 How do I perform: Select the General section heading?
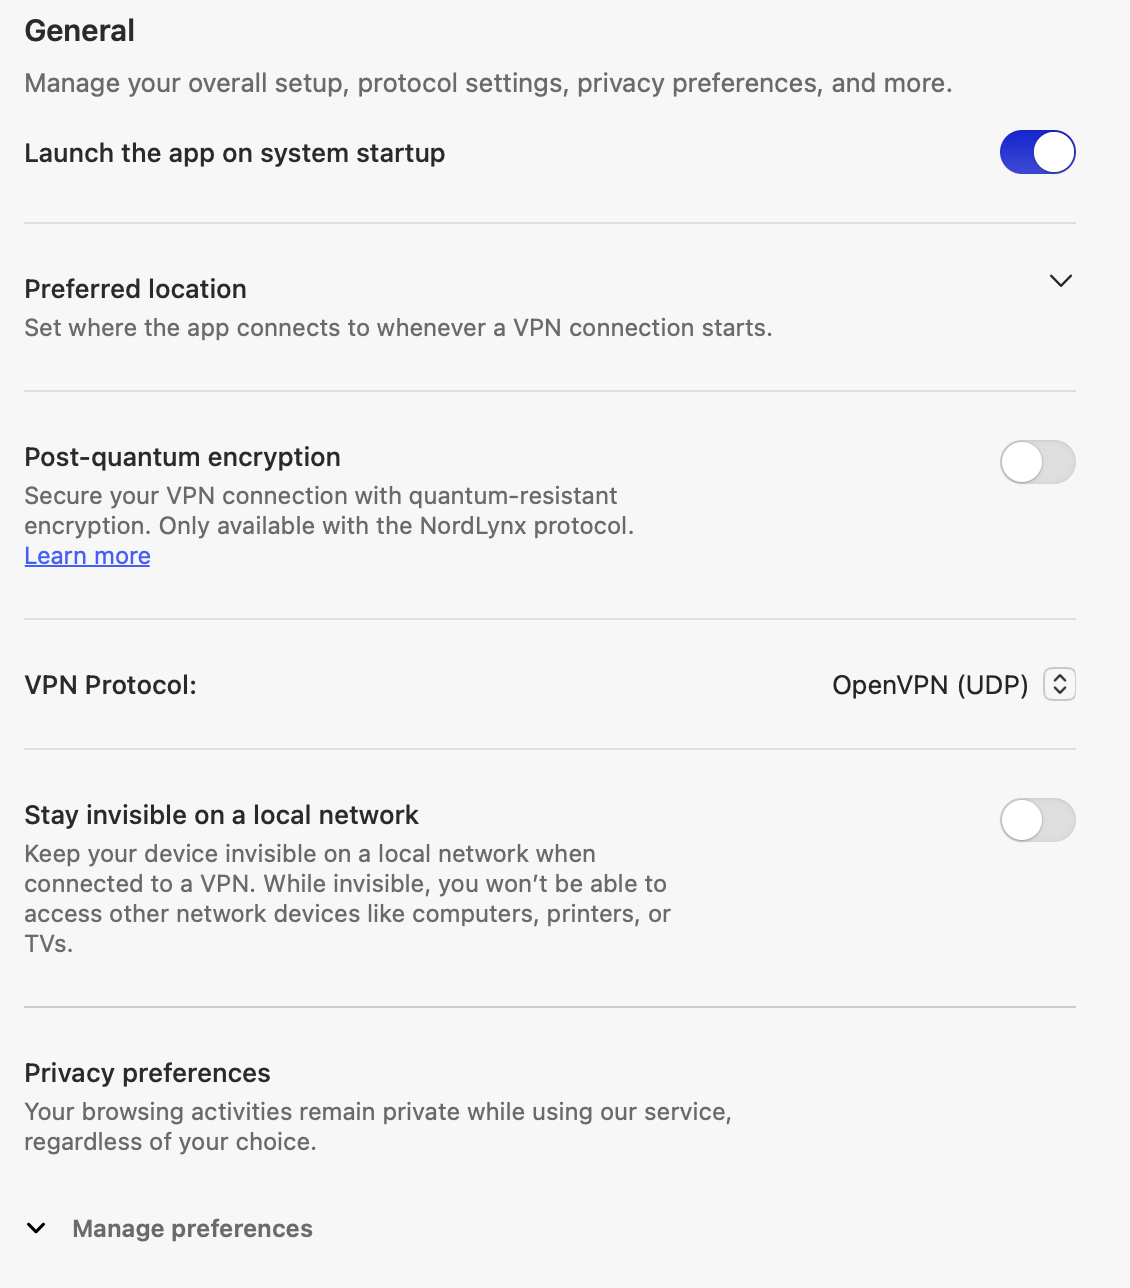point(79,30)
